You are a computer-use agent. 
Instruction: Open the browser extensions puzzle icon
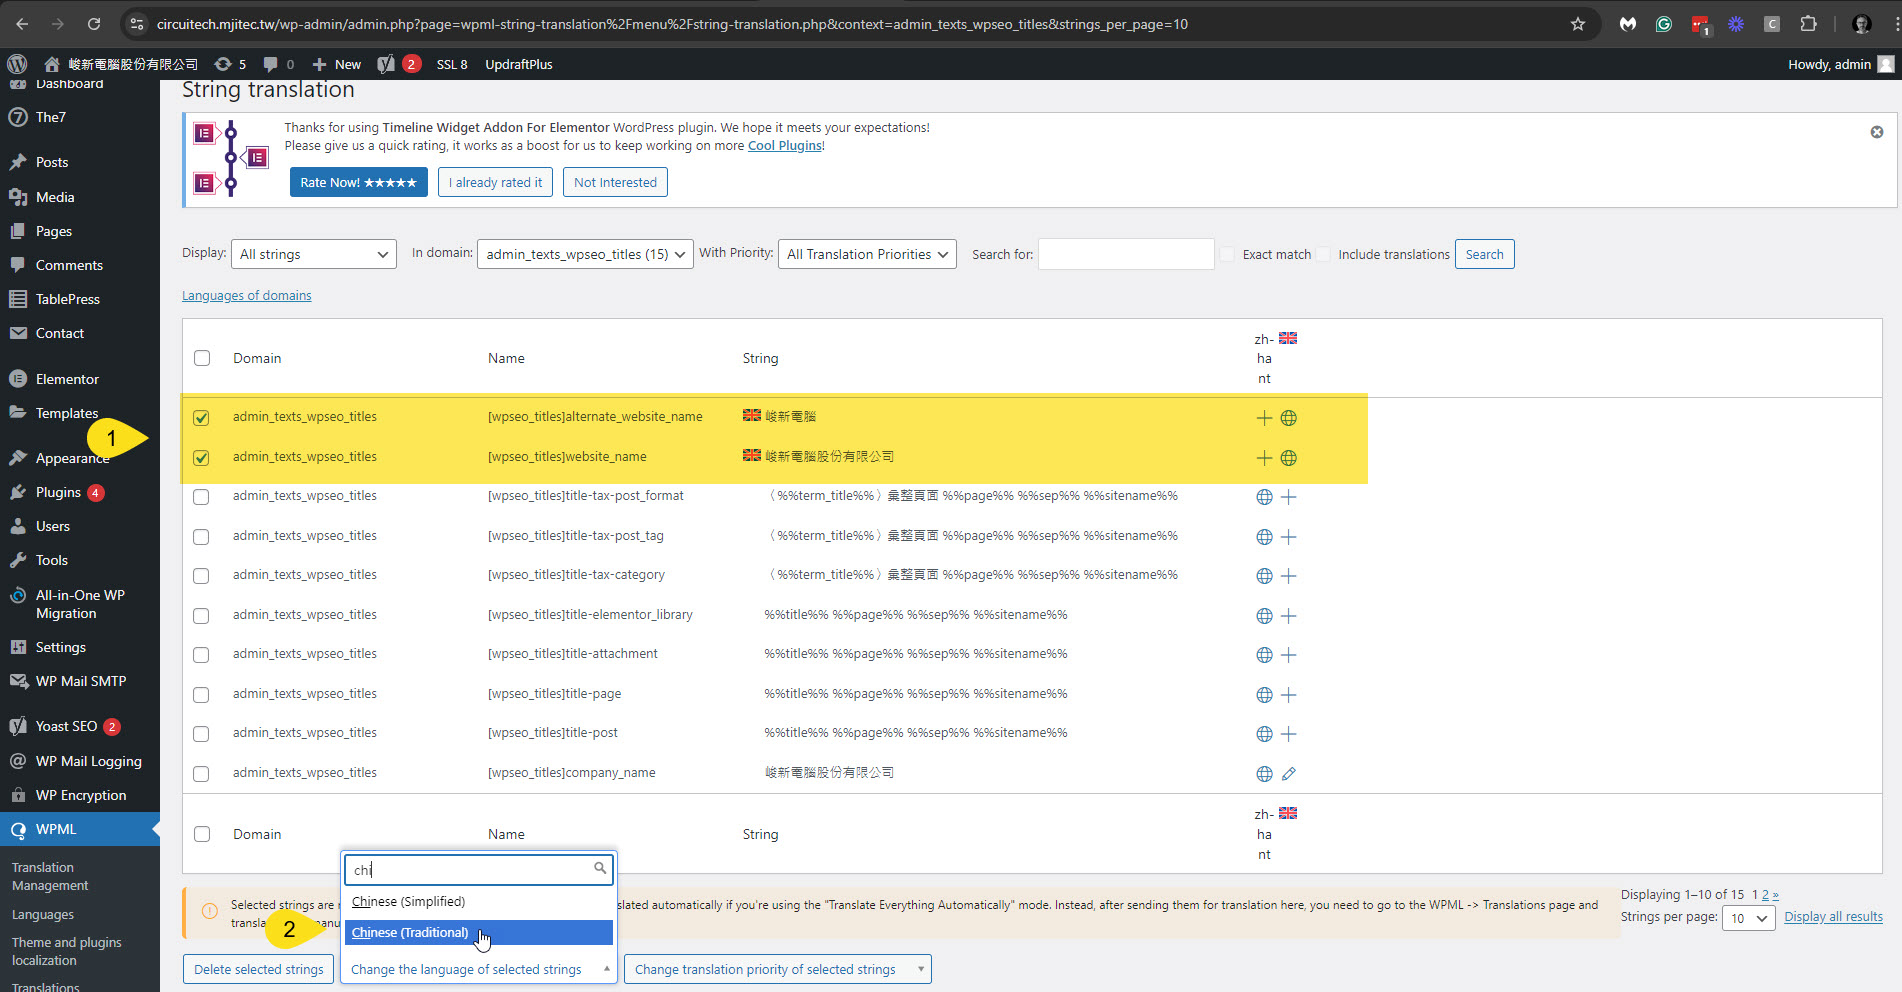tap(1808, 24)
